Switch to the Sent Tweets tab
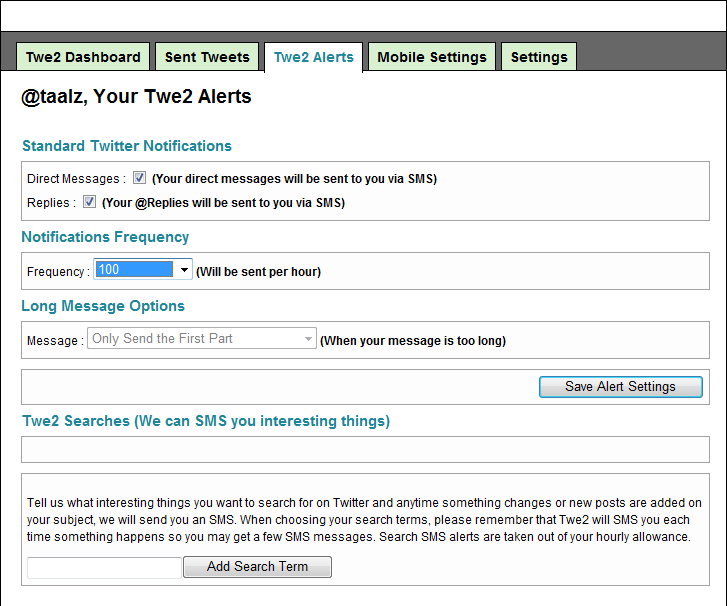The image size is (727, 606). [207, 57]
